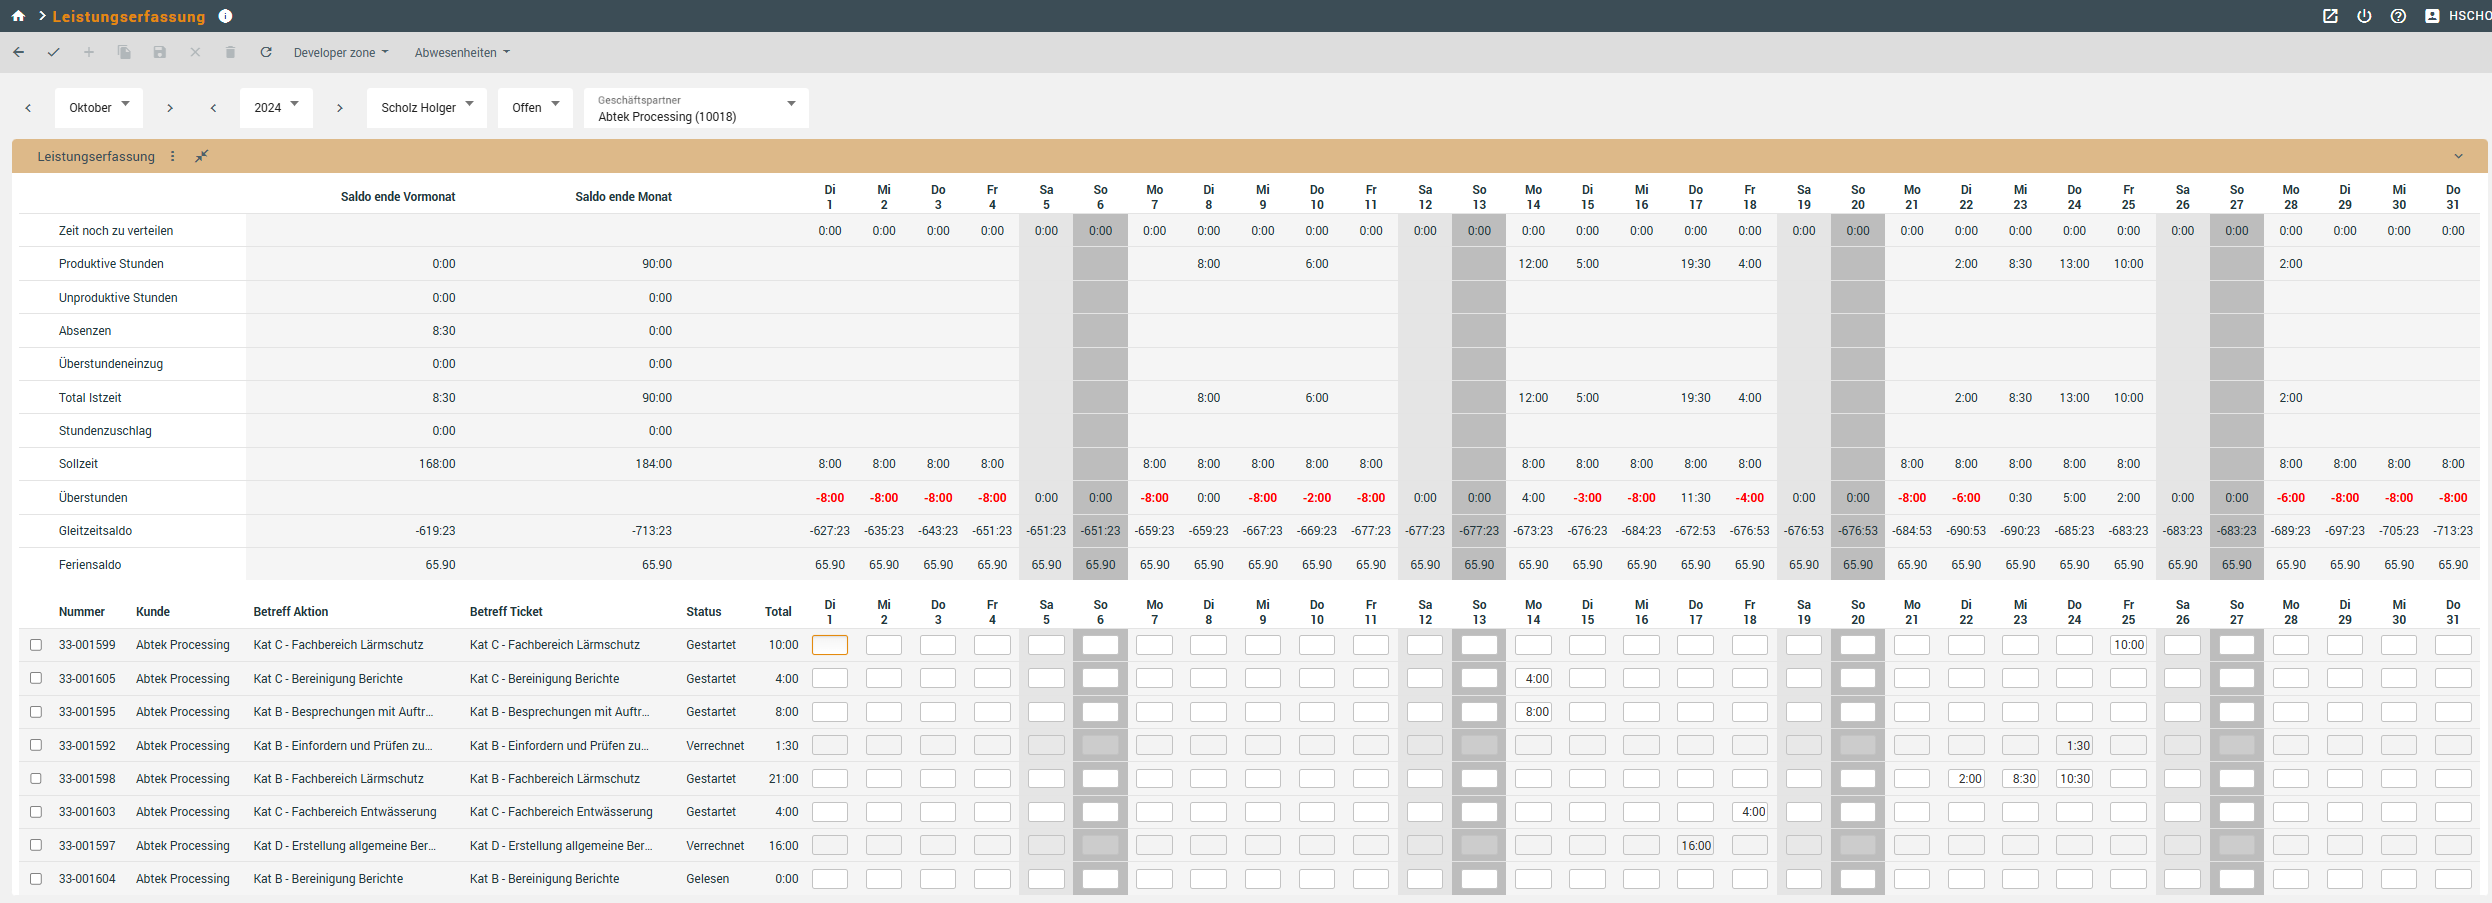Open the Oktober month dropdown
This screenshot has width=2492, height=903.
click(99, 107)
